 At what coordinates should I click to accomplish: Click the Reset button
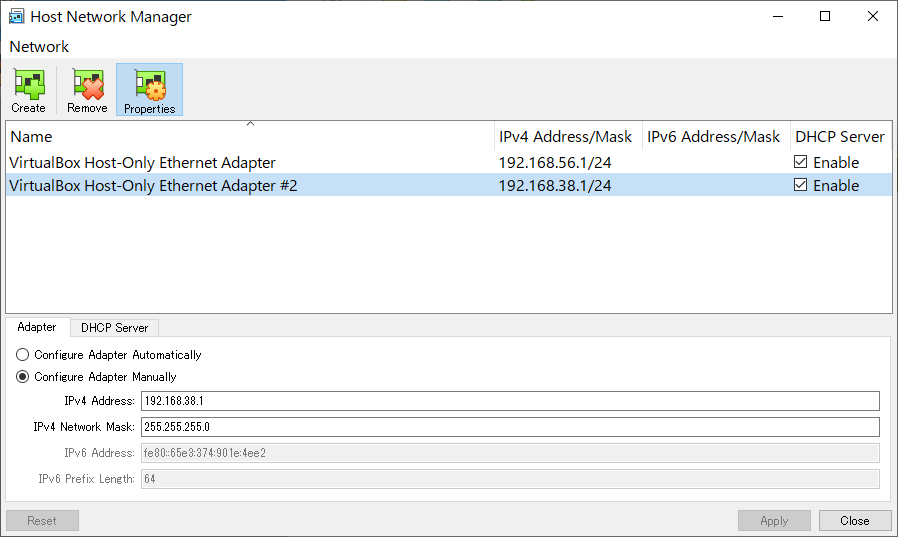click(x=42, y=521)
